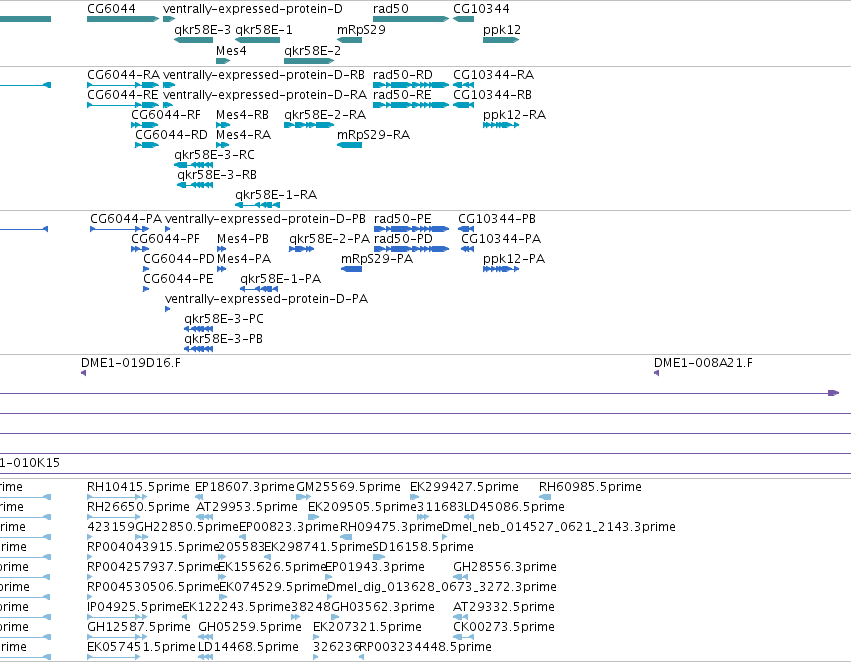
Task: Select the CG6044-RA transcript
Action: click(x=123, y=85)
